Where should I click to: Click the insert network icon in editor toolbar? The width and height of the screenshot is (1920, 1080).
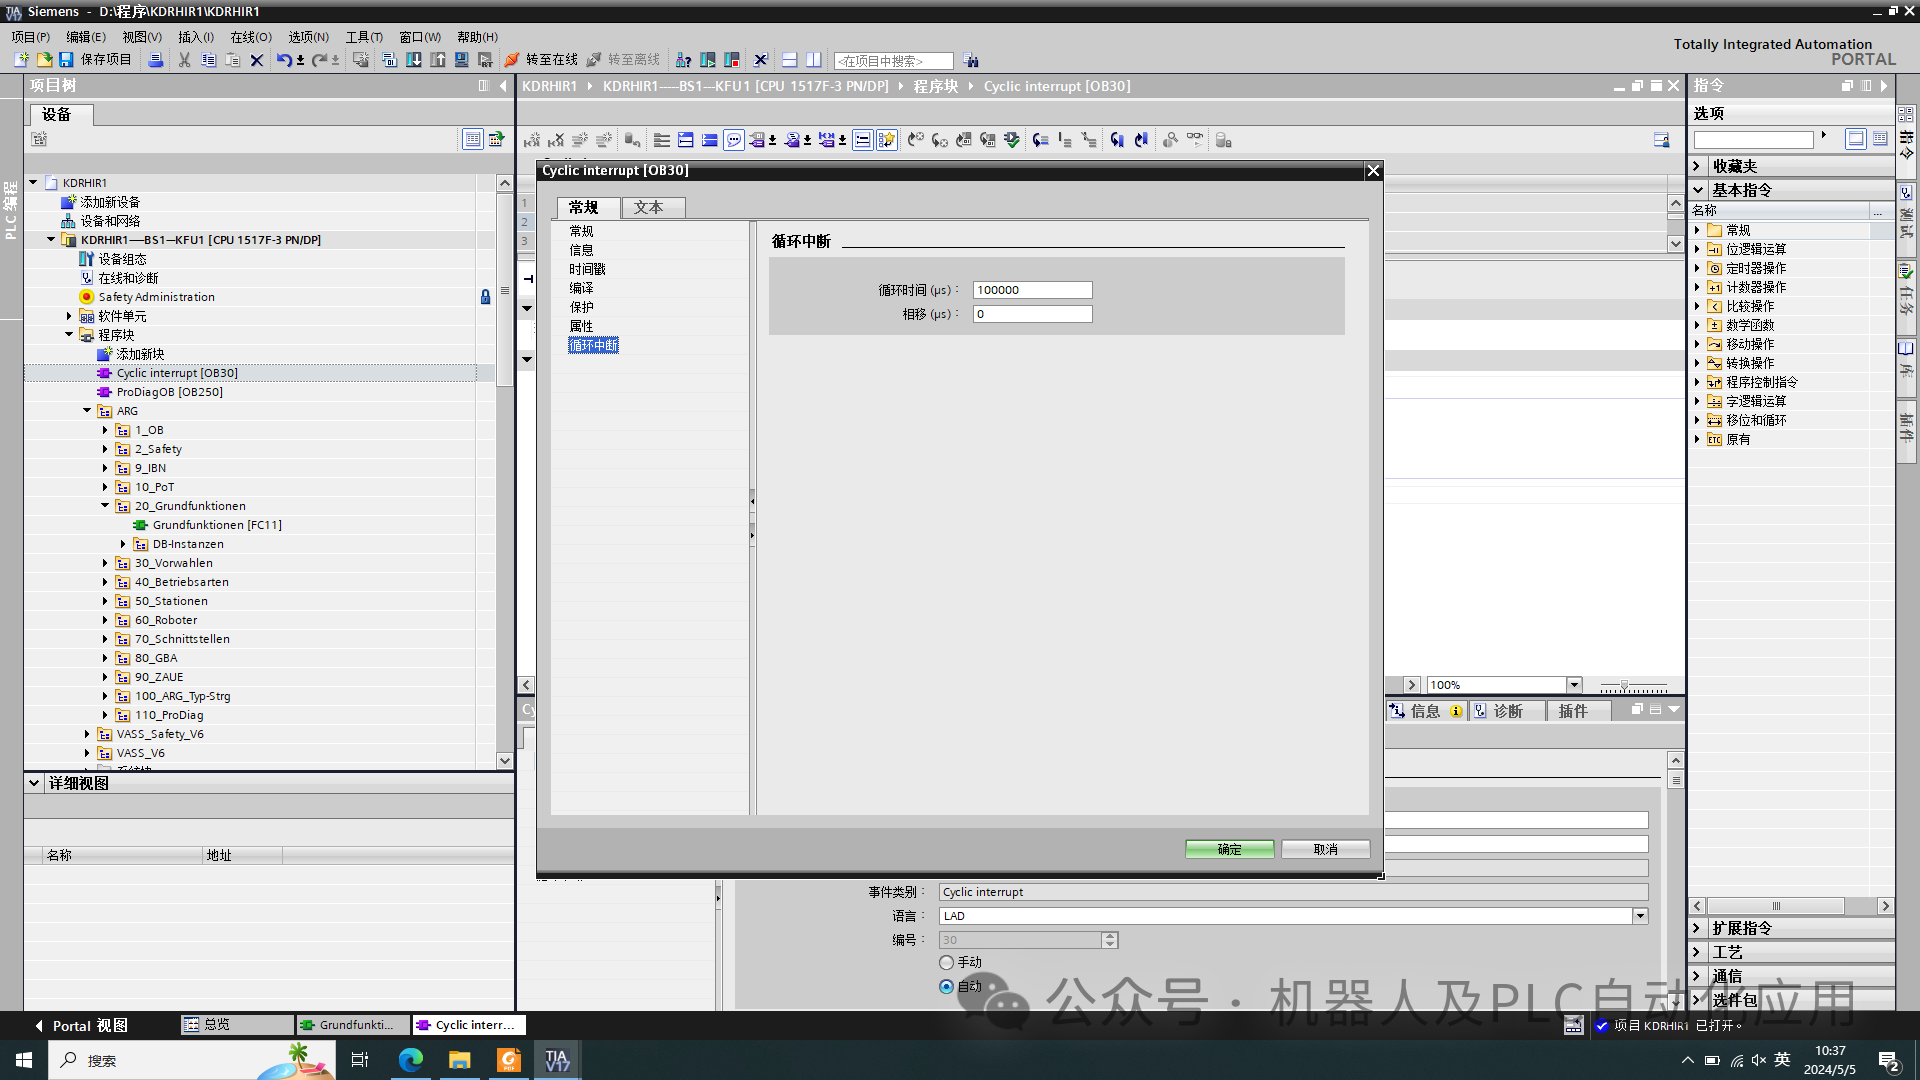click(532, 140)
